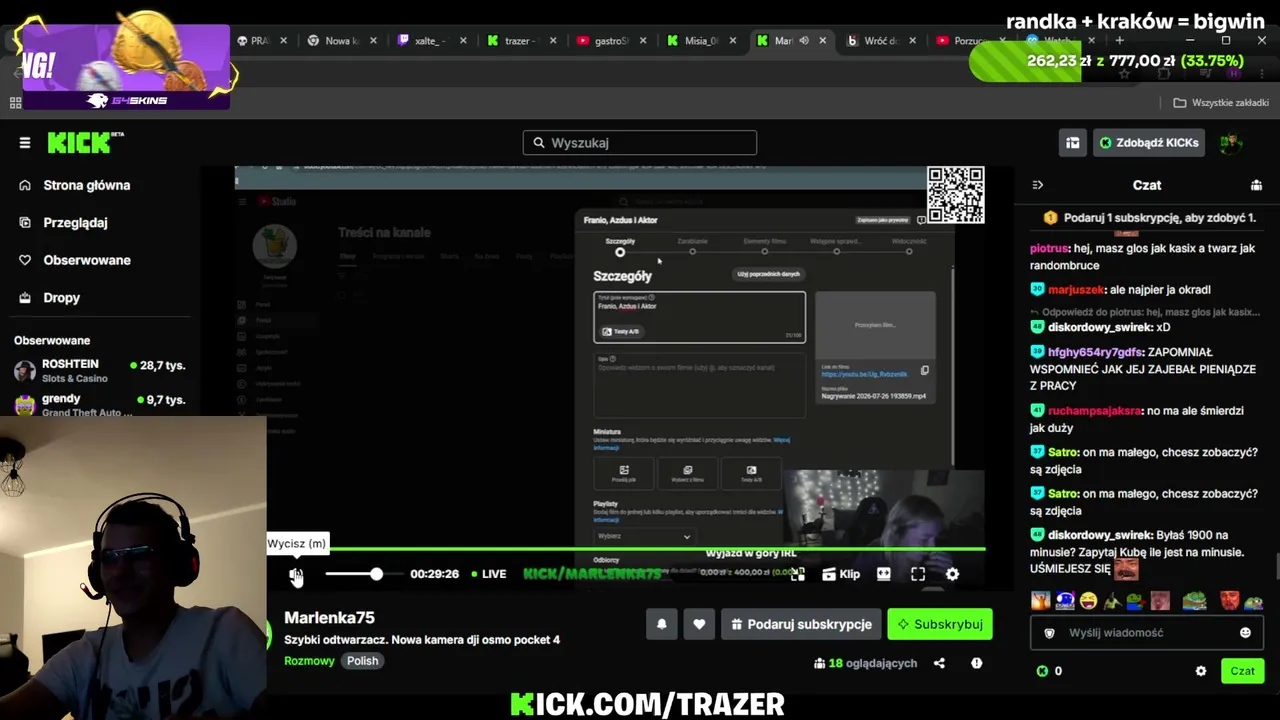The width and height of the screenshot is (1280, 720).
Task: Click the ruchampsajaksra username in chat
Action: (x=1094, y=411)
